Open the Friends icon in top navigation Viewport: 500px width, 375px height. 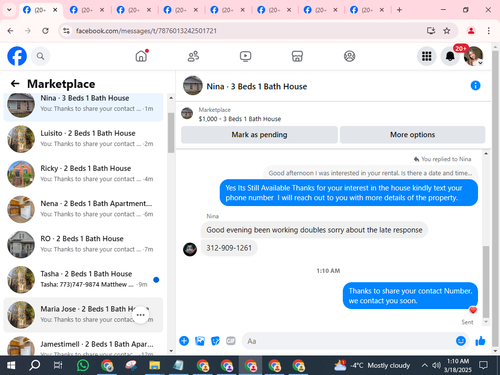[x=193, y=56]
